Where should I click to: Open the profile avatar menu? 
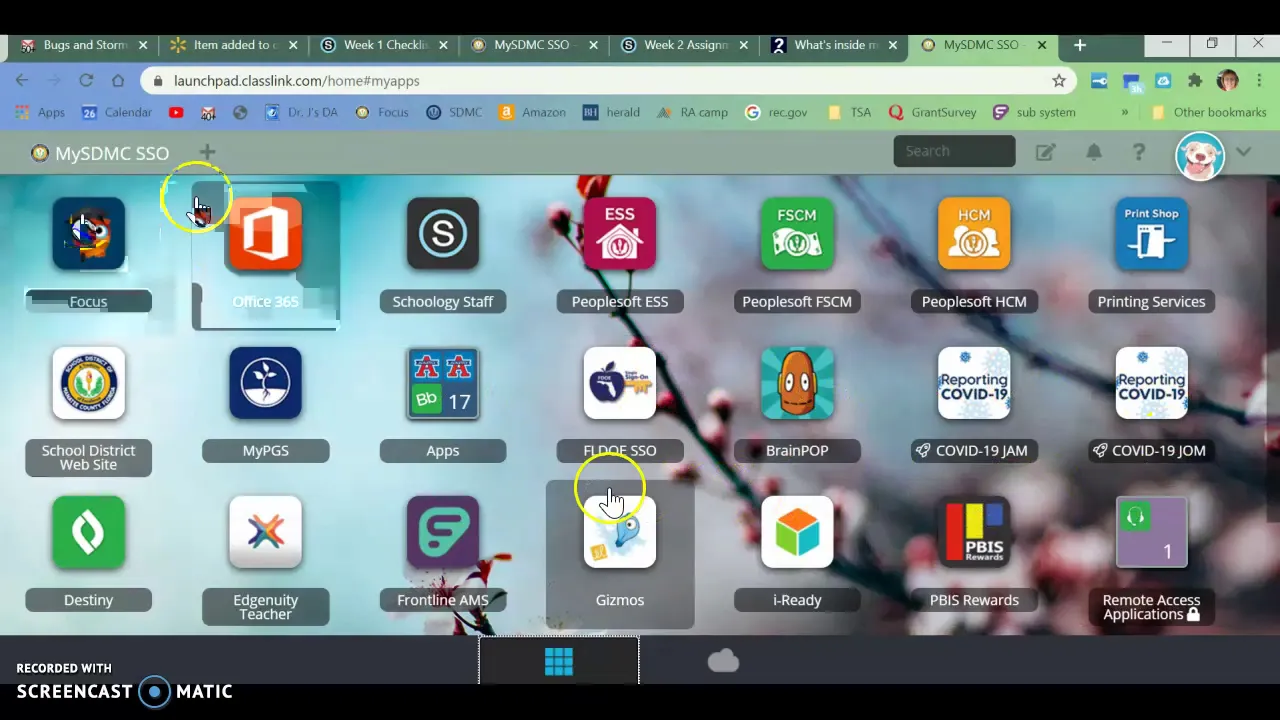pyautogui.click(x=1200, y=156)
